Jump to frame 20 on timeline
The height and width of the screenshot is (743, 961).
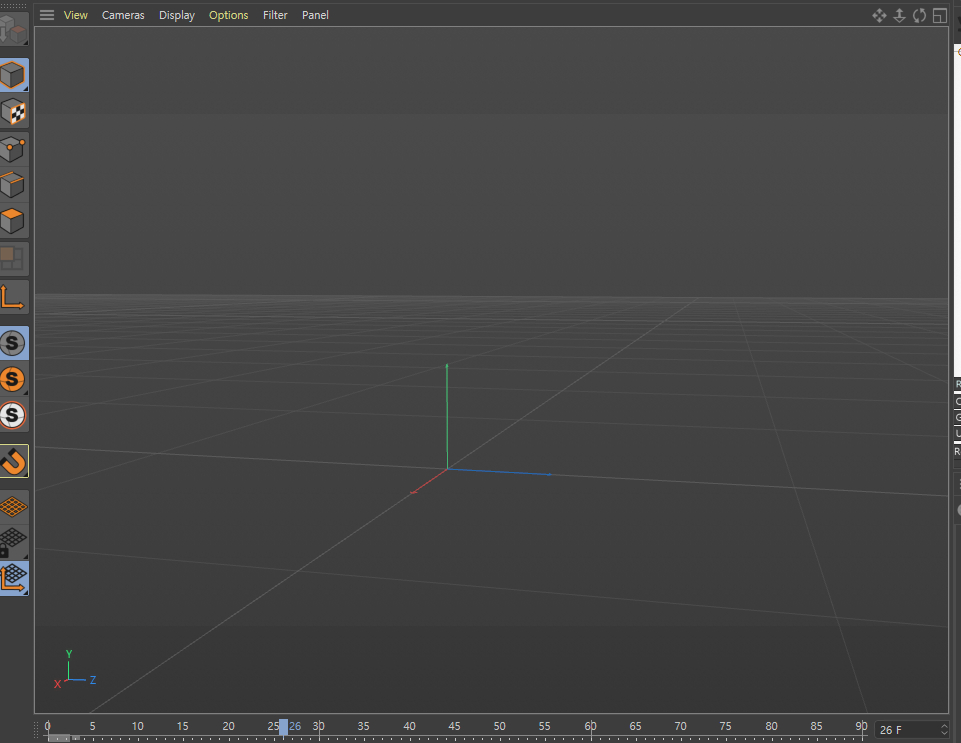point(228,726)
